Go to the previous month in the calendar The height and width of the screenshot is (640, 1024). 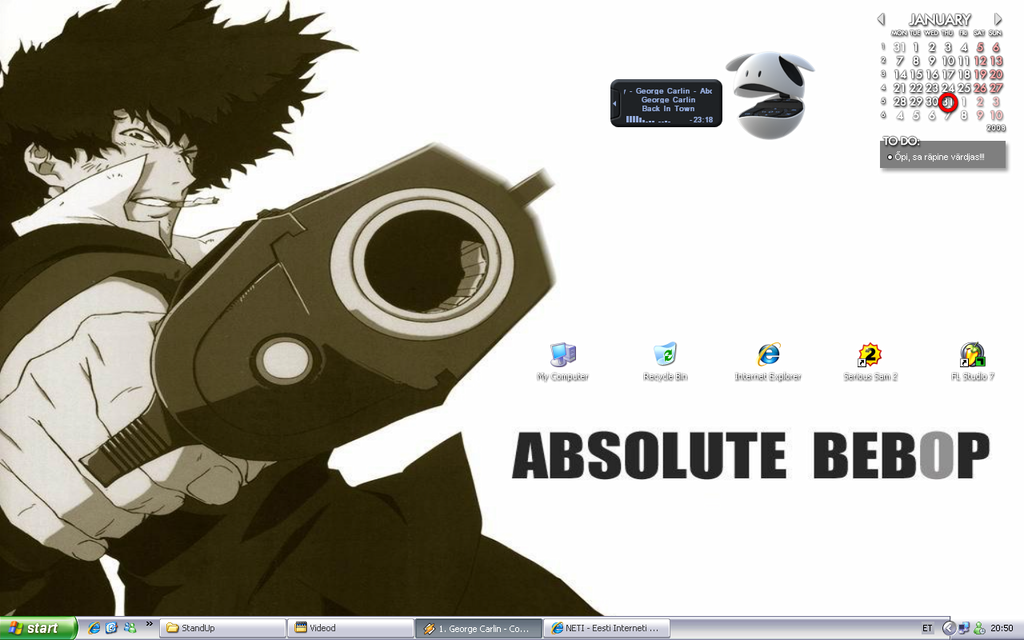[881, 20]
